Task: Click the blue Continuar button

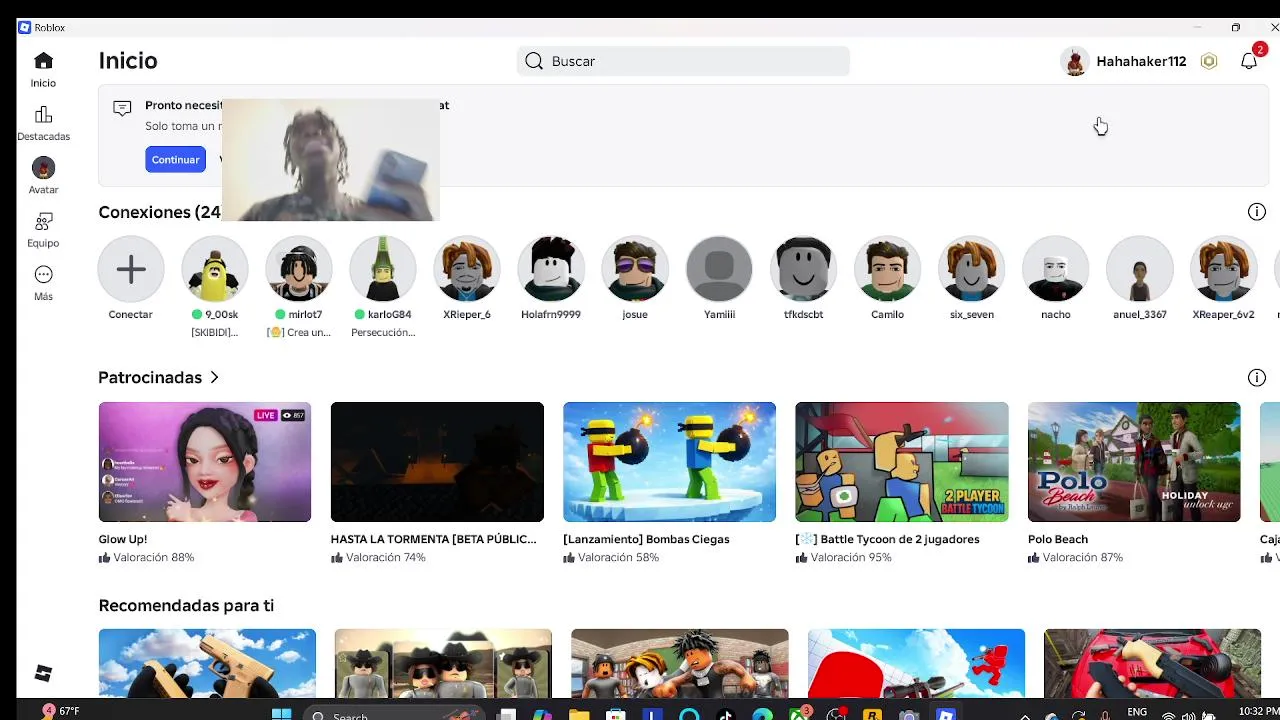Action: (x=175, y=159)
